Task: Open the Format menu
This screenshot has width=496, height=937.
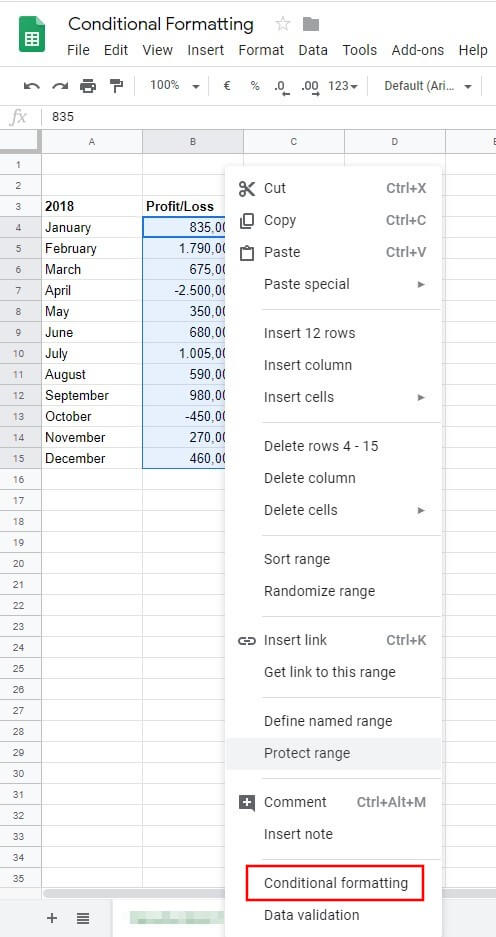Action: pos(261,50)
